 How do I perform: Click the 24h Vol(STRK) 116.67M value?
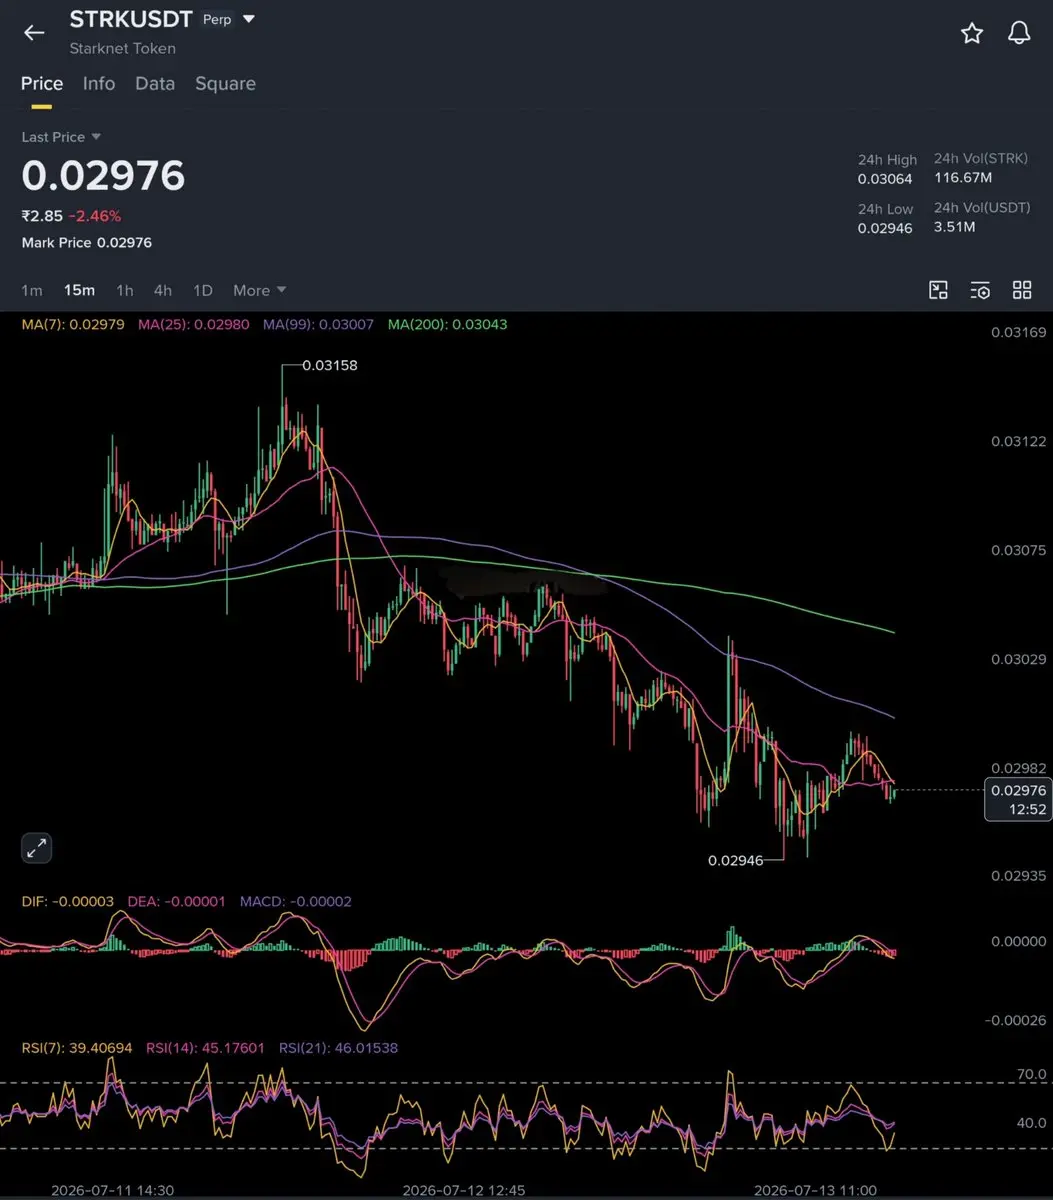tap(963, 177)
